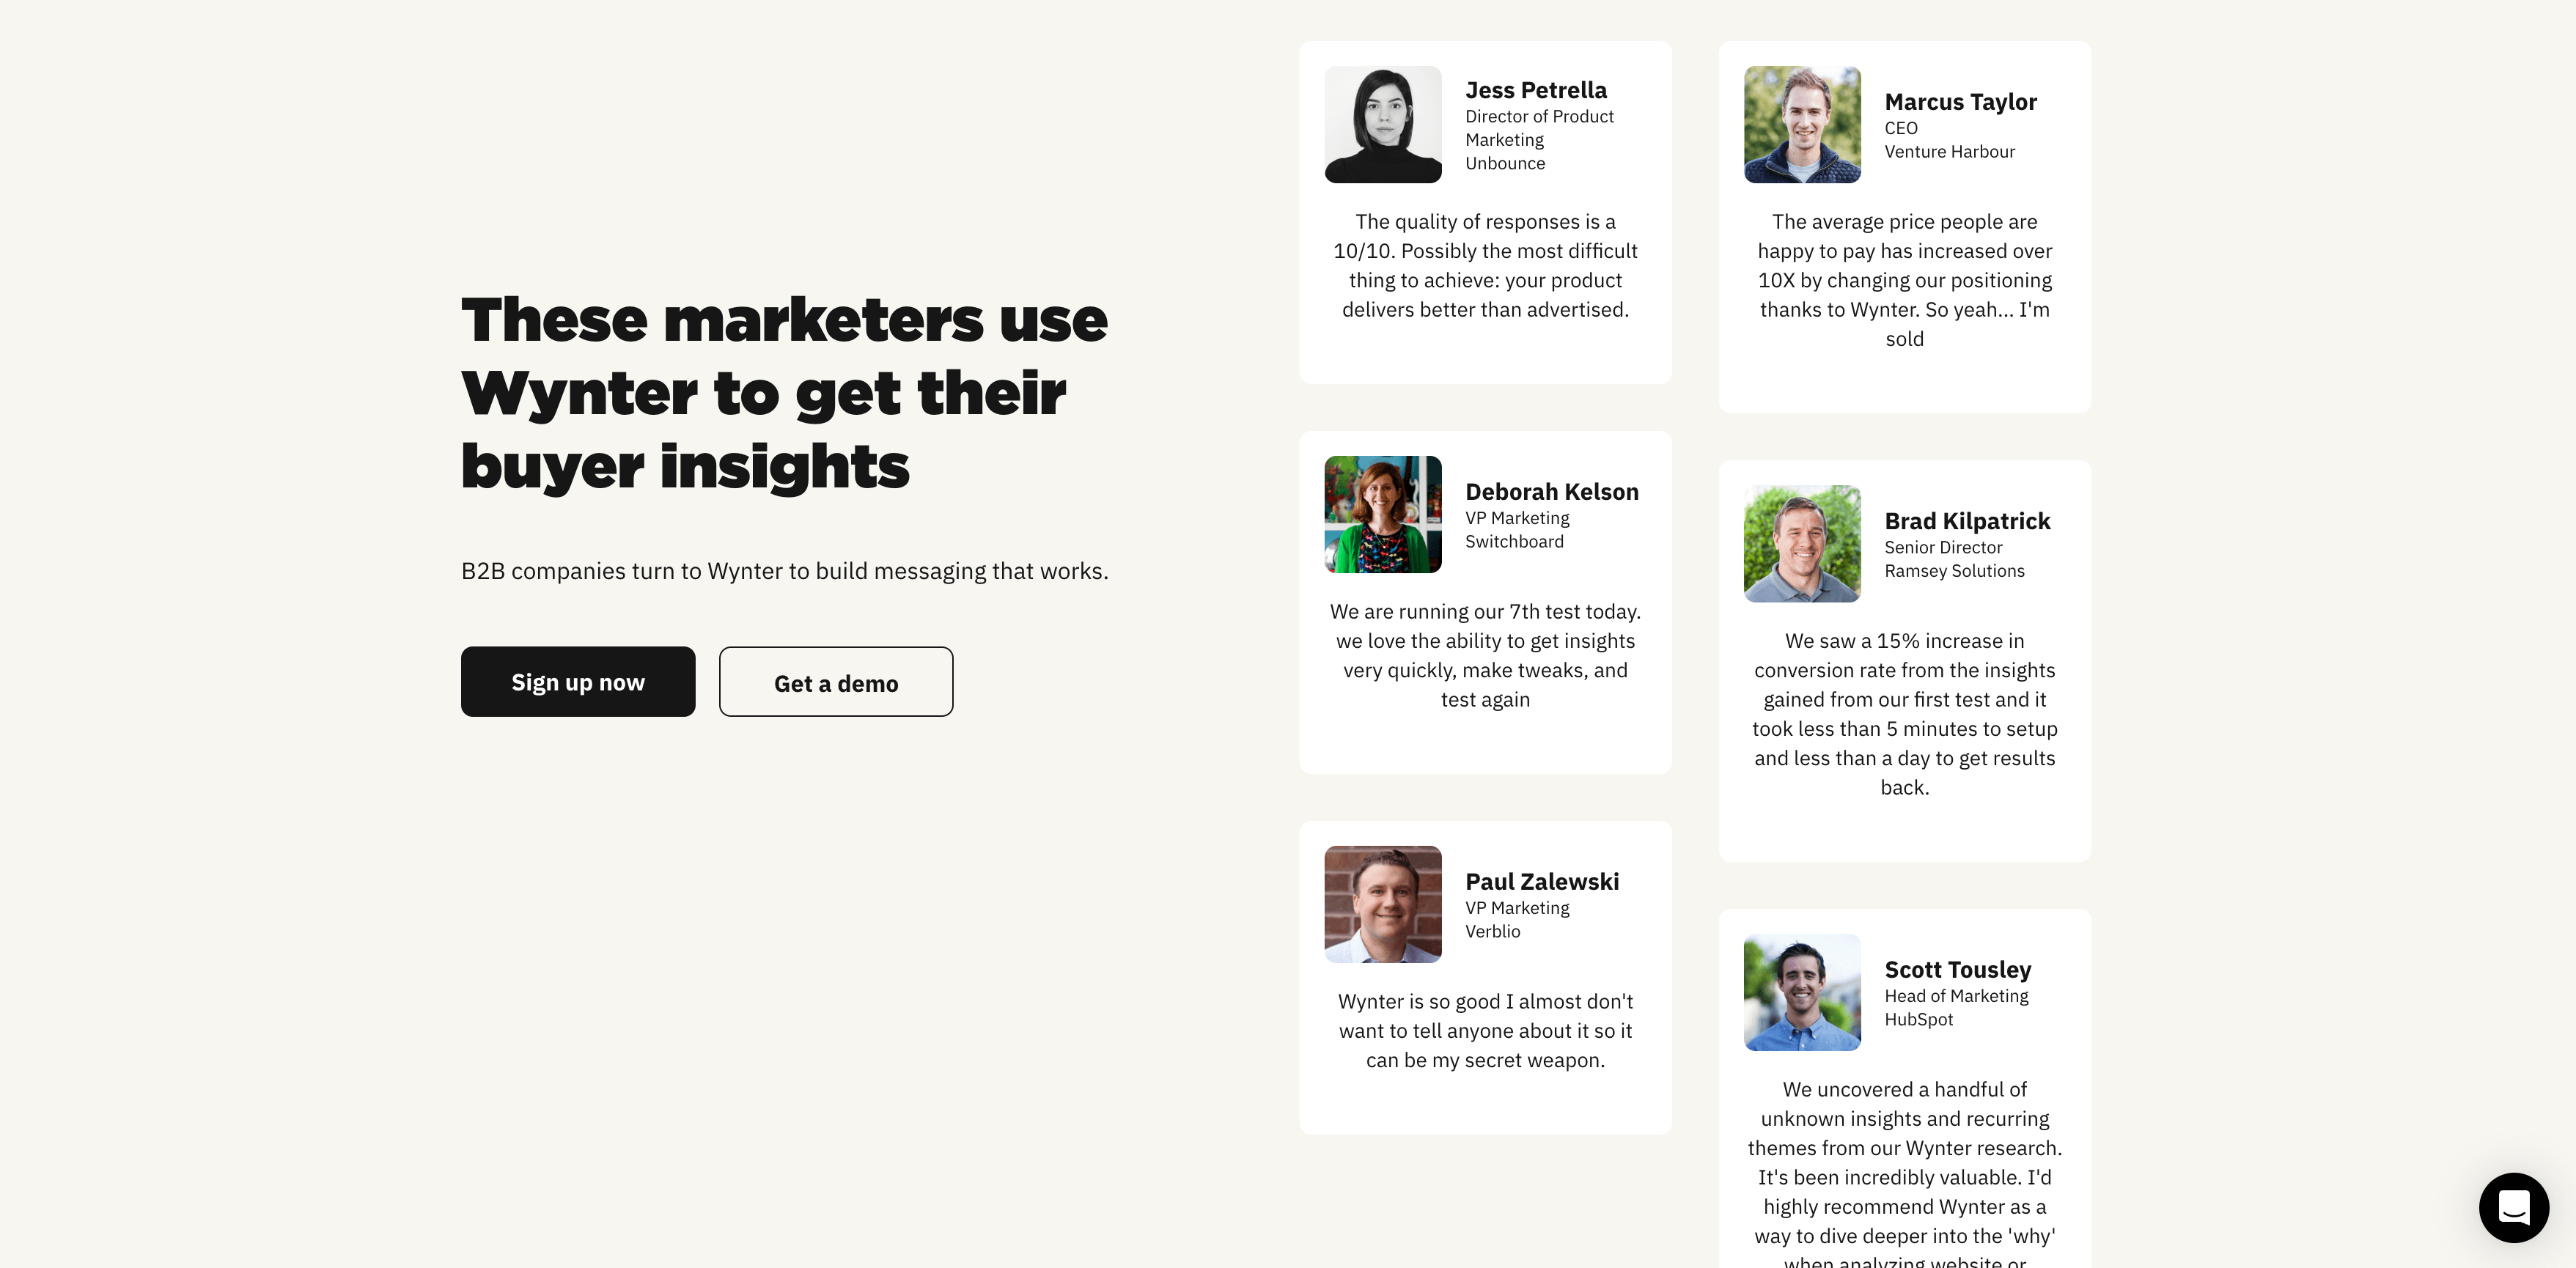The width and height of the screenshot is (2576, 1268).
Task: Click Jess Petrella's profile photo
Action: (1383, 125)
